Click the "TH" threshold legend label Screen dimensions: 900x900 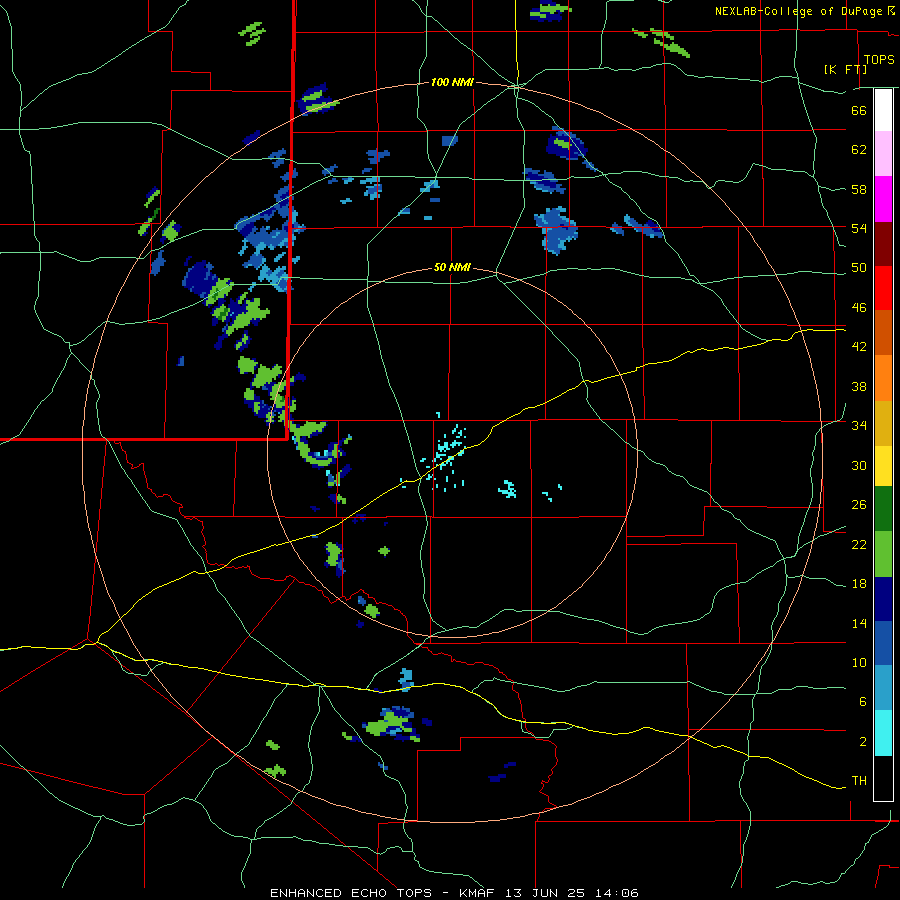859,781
